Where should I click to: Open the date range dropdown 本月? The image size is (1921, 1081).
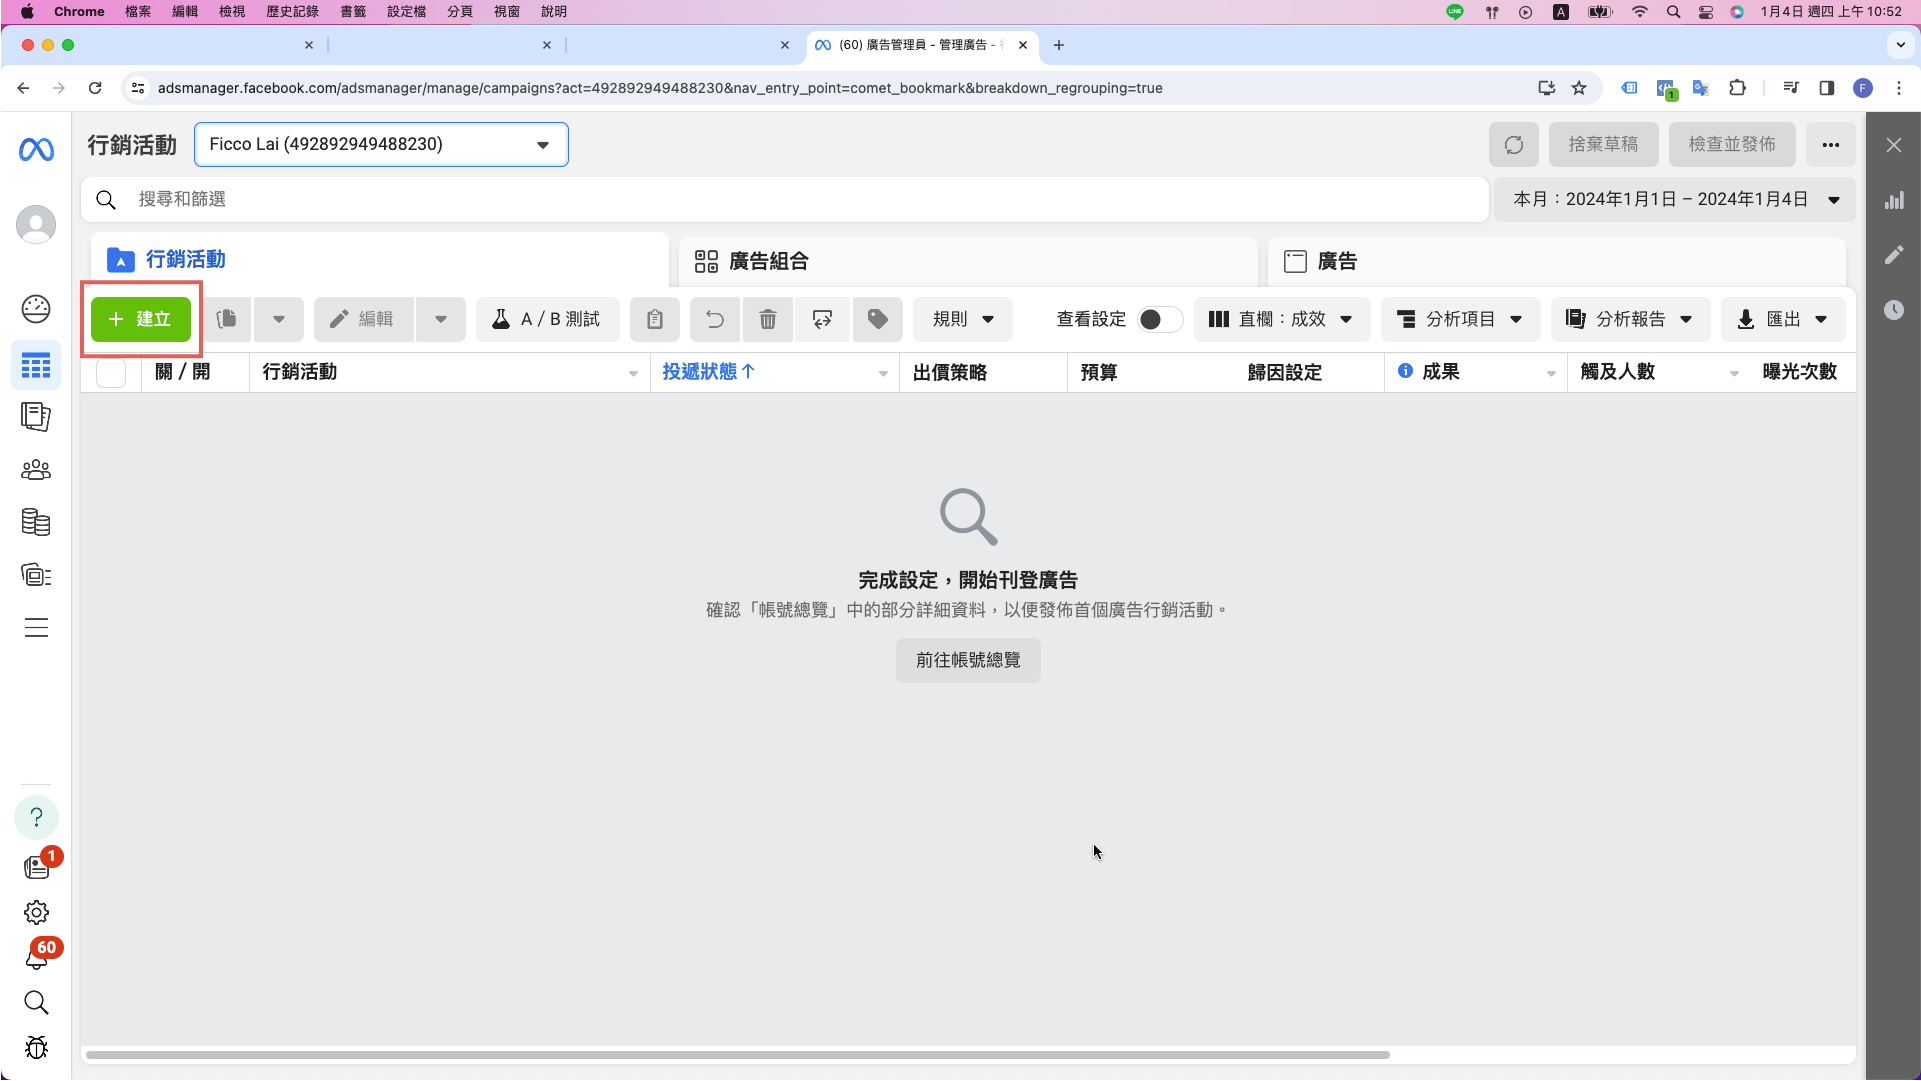pos(1675,200)
